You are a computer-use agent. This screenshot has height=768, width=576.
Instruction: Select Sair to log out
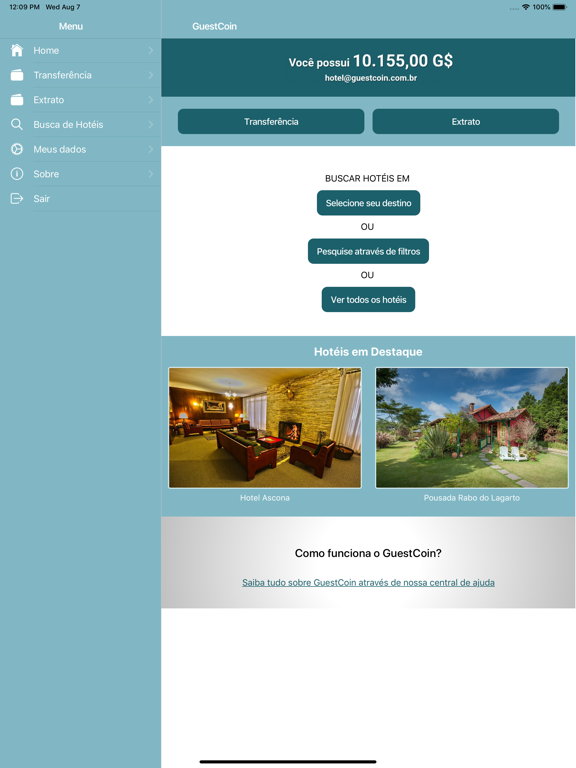pyautogui.click(x=80, y=198)
